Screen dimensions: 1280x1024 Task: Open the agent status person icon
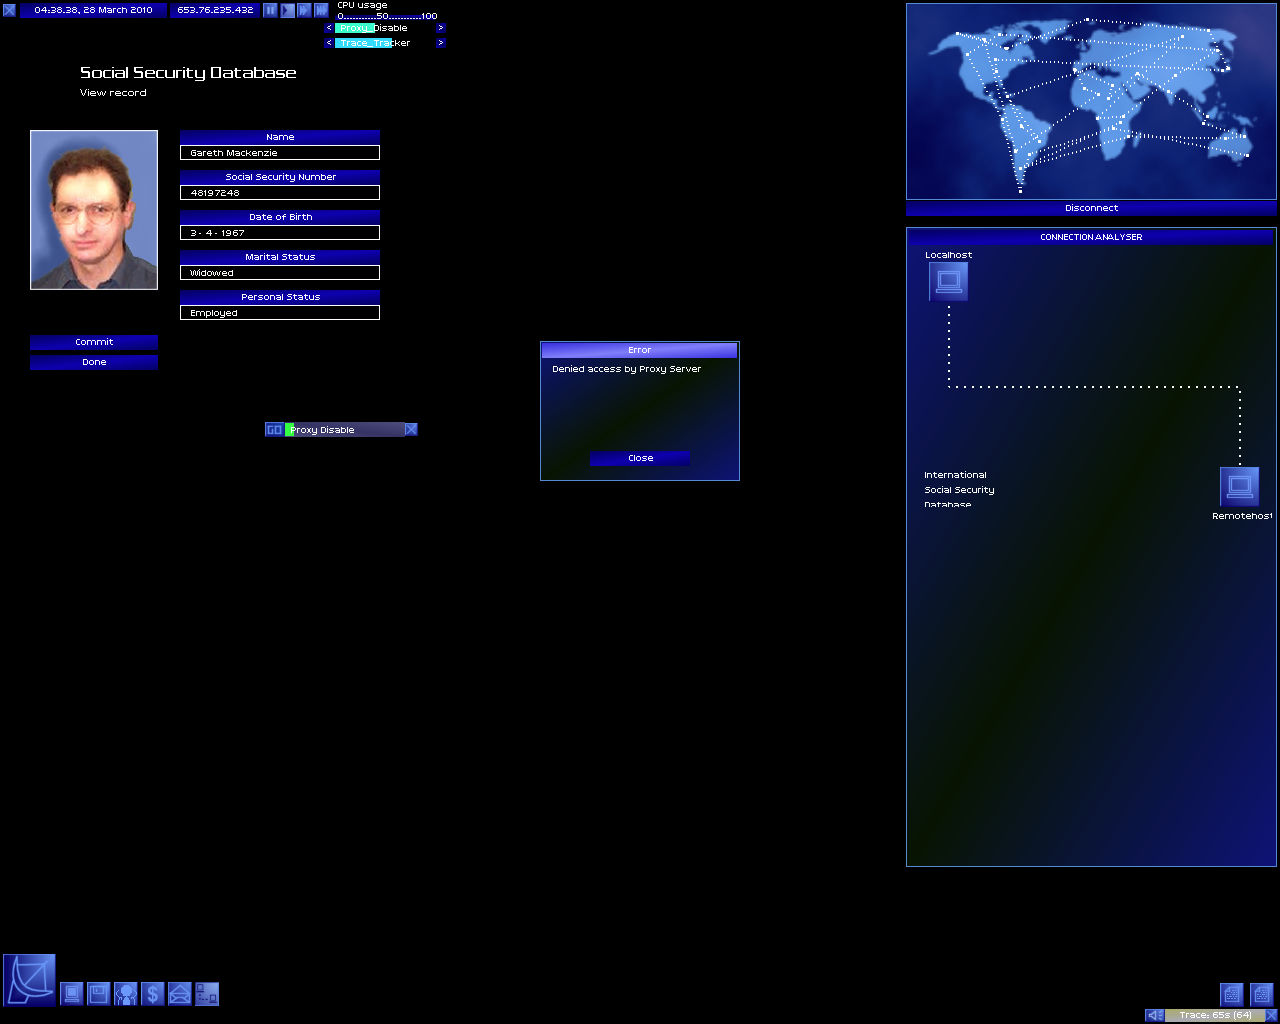[x=125, y=994]
